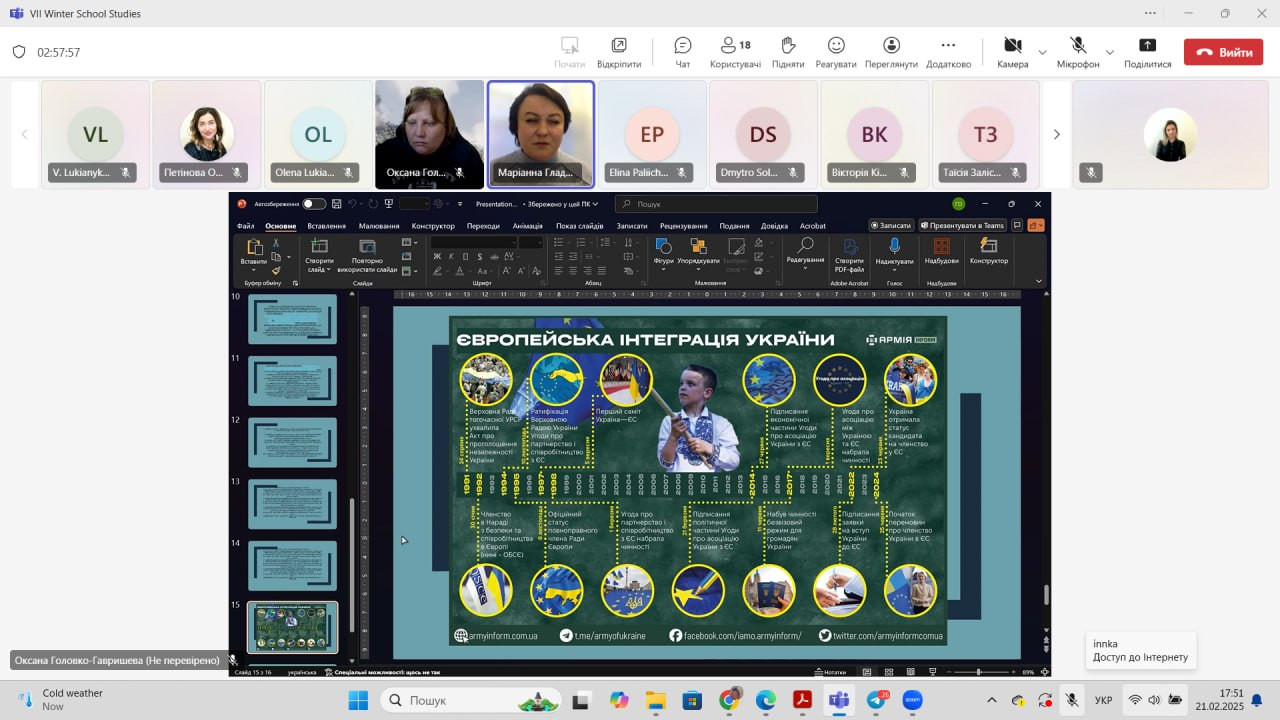Click the Презентувати в Teams button
Image resolution: width=1280 pixels, height=720 pixels.
pos(962,226)
